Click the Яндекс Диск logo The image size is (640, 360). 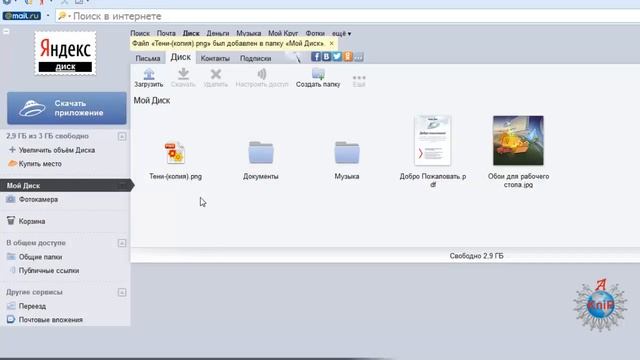pyautogui.click(x=65, y=53)
